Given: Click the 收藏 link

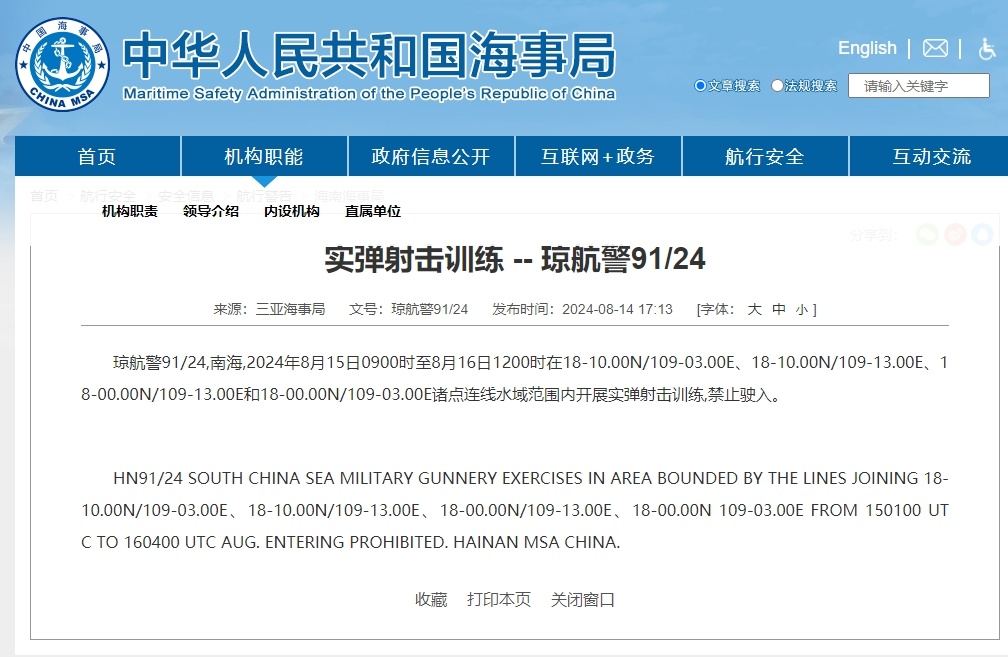Looking at the screenshot, I should pos(431,600).
